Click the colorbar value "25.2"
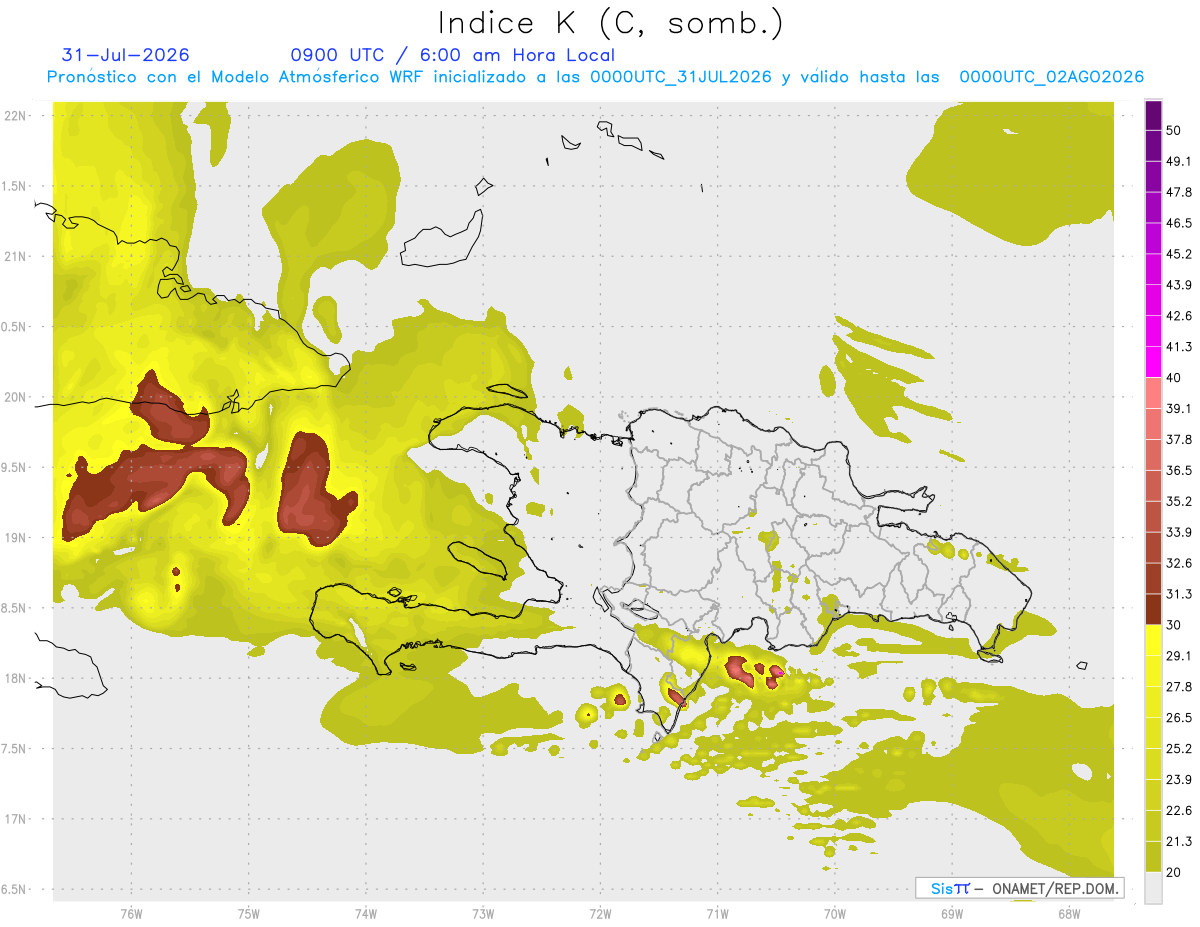 1179,748
